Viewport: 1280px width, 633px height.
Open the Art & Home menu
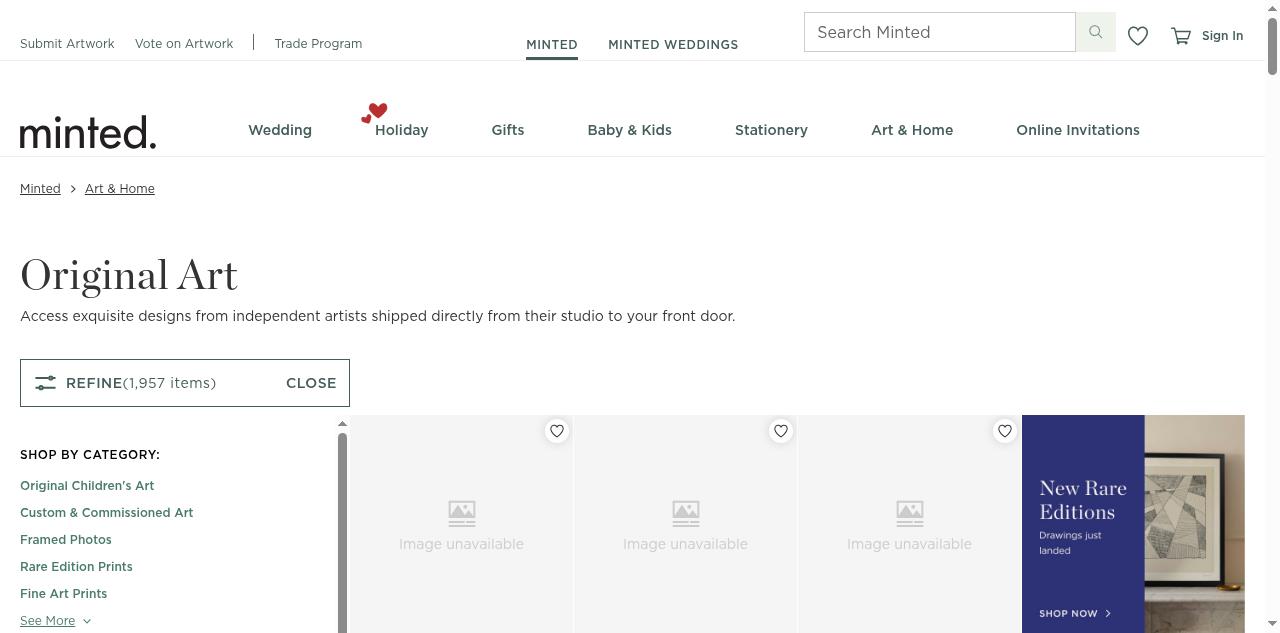(x=912, y=130)
